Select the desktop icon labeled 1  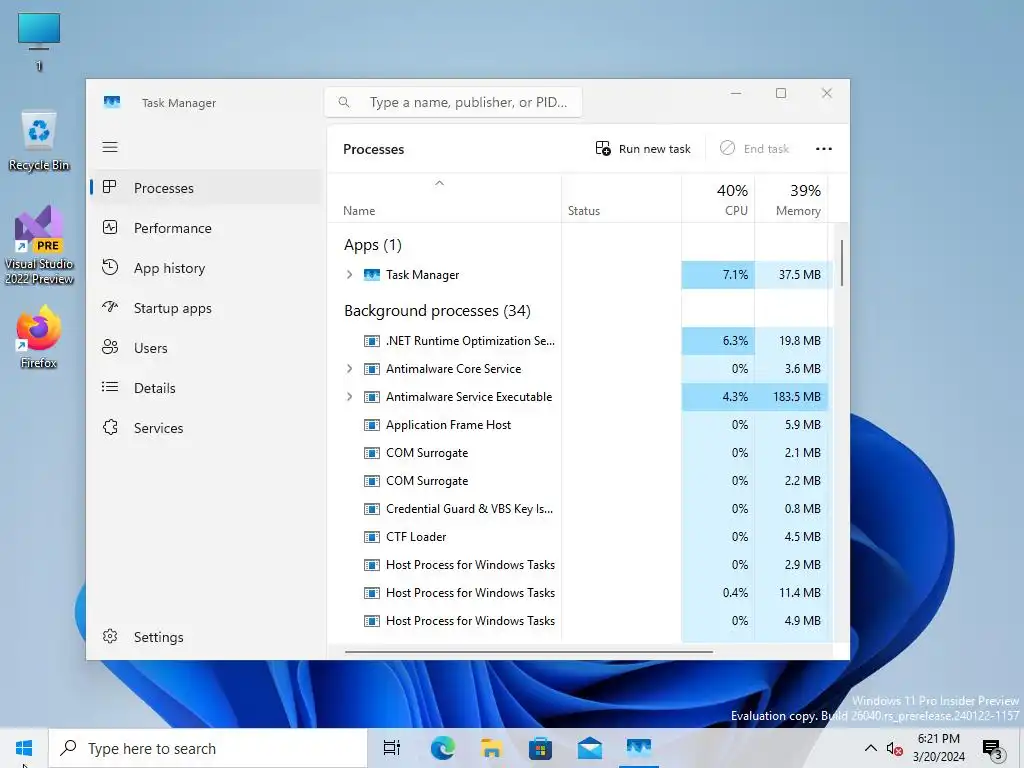click(x=39, y=42)
